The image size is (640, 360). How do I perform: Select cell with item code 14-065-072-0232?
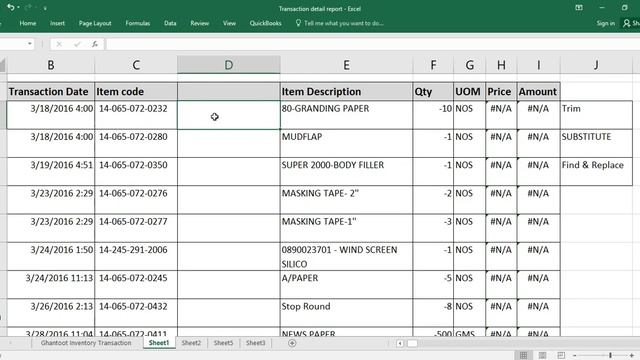pos(136,115)
